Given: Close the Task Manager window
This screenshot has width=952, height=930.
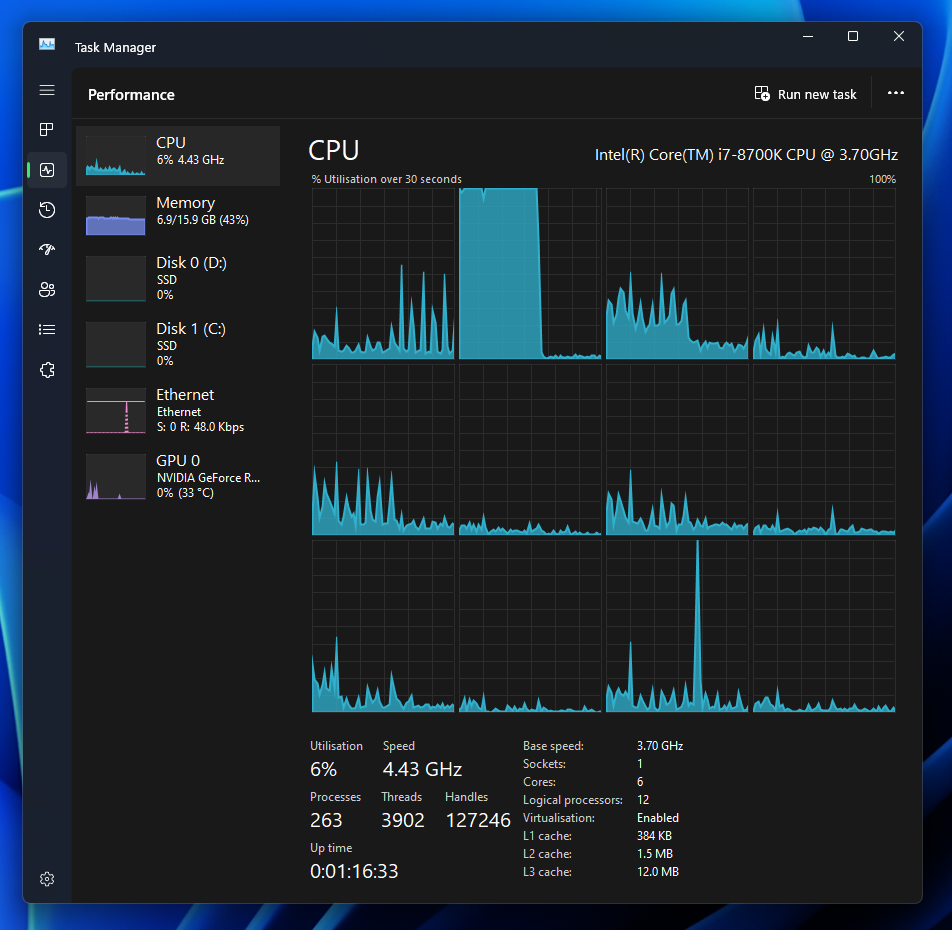Looking at the screenshot, I should click(899, 36).
